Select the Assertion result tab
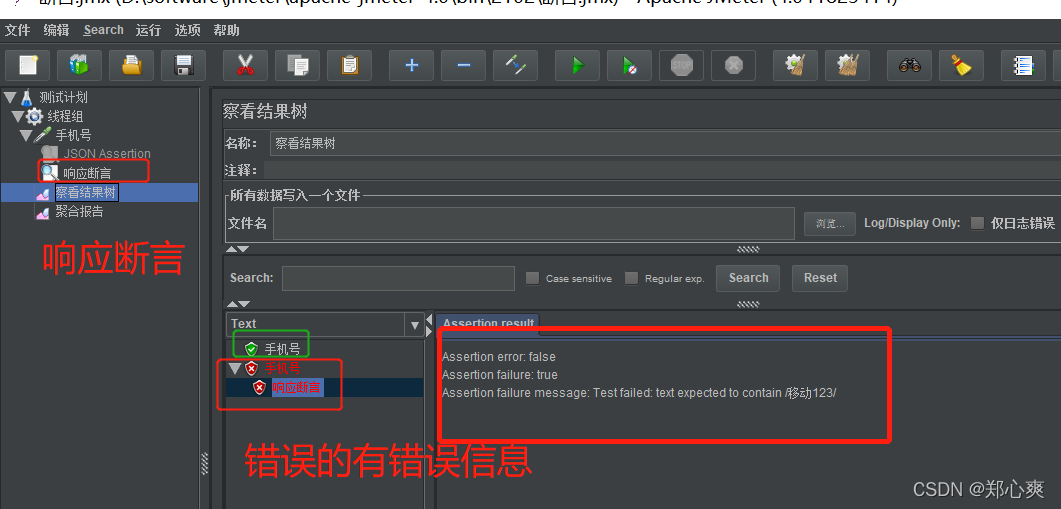The height and width of the screenshot is (509, 1061). (x=488, y=324)
